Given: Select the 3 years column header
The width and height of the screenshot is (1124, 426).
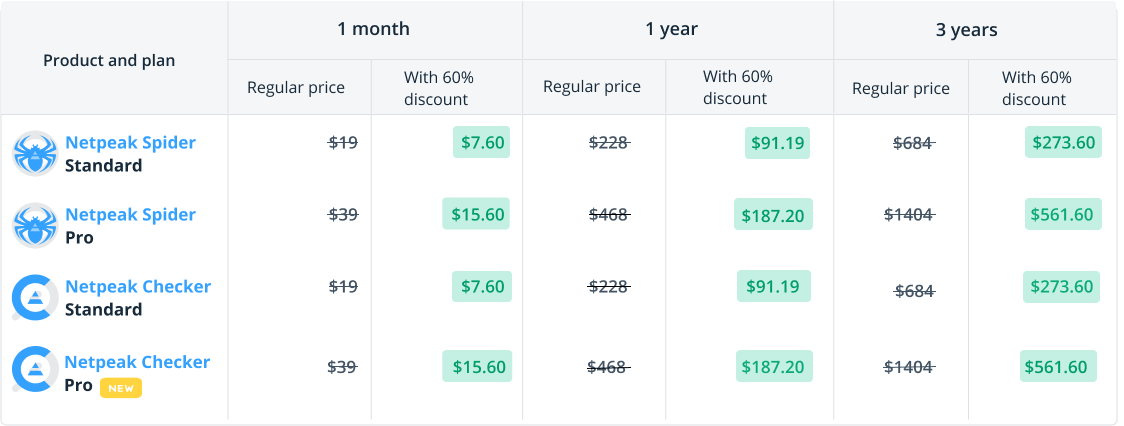Looking at the screenshot, I should [x=966, y=30].
